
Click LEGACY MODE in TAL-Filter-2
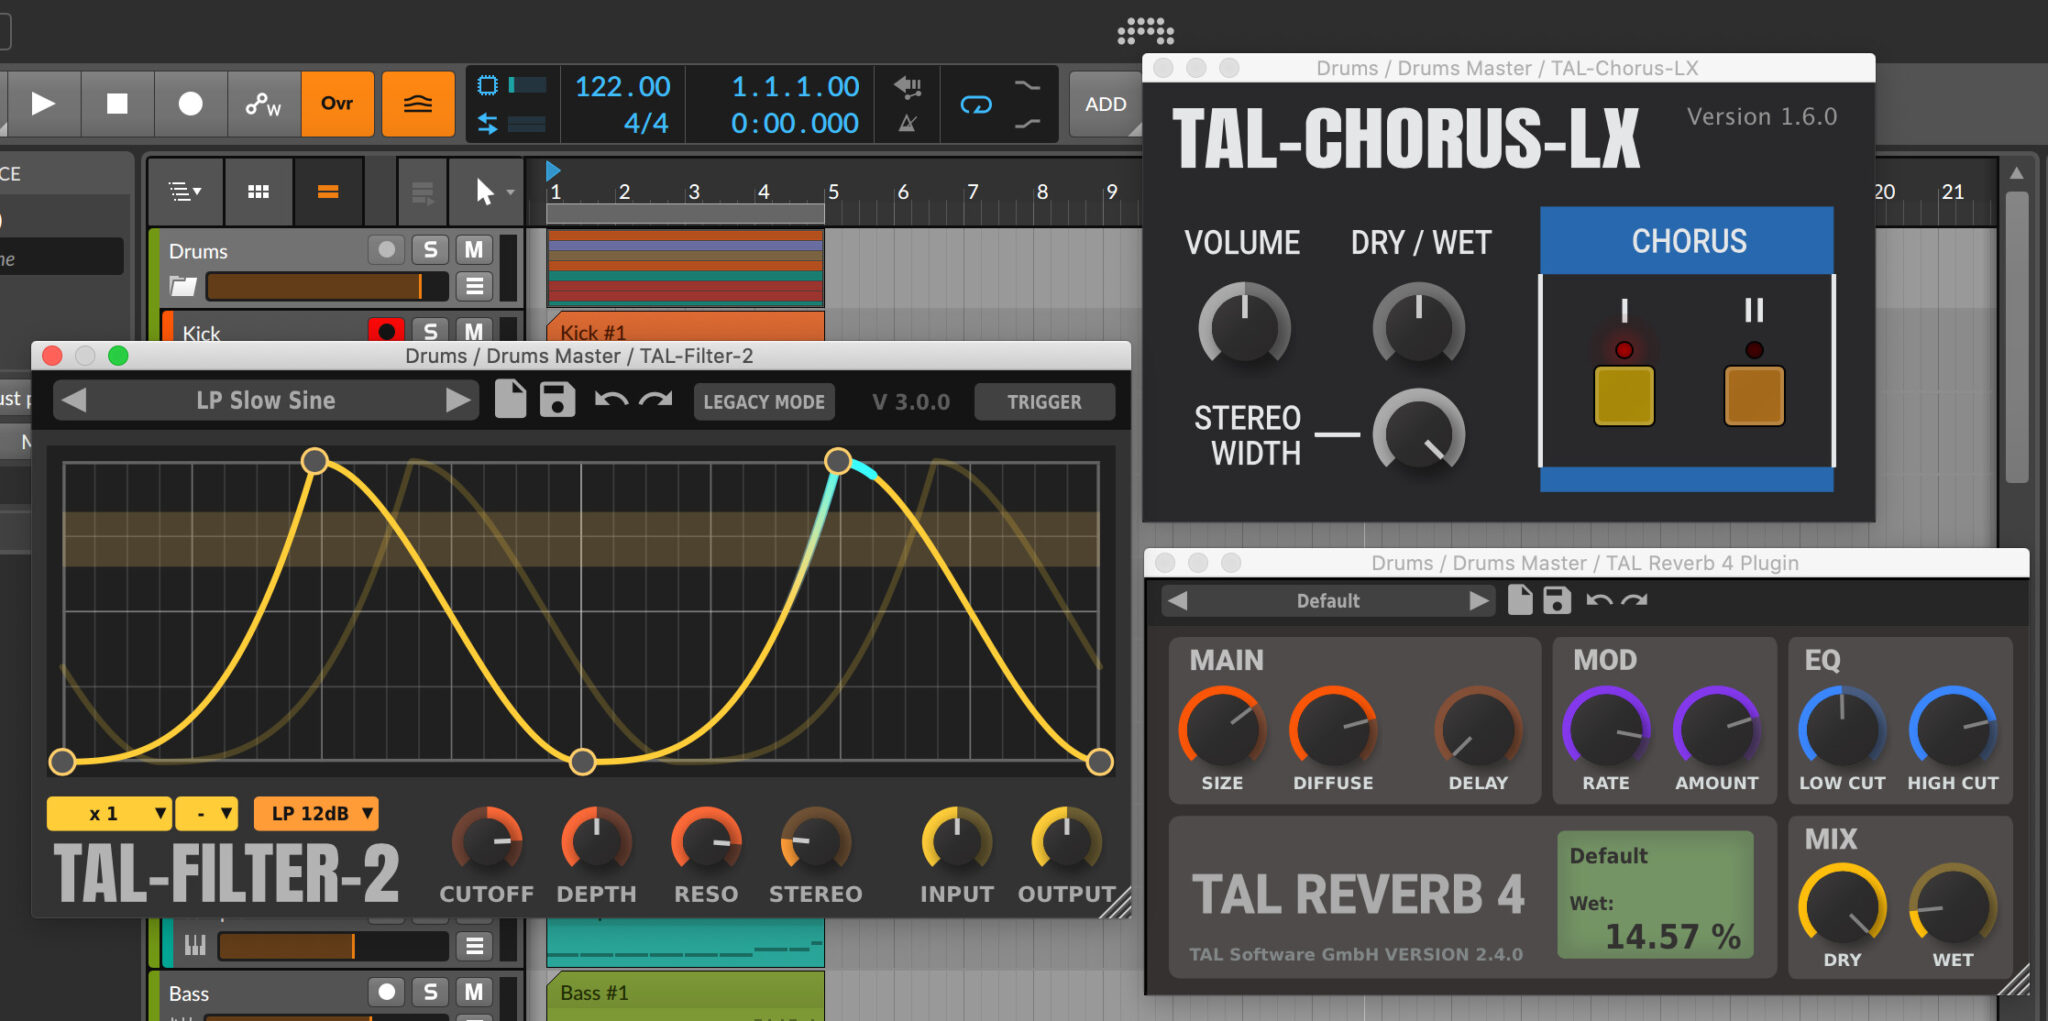(763, 401)
